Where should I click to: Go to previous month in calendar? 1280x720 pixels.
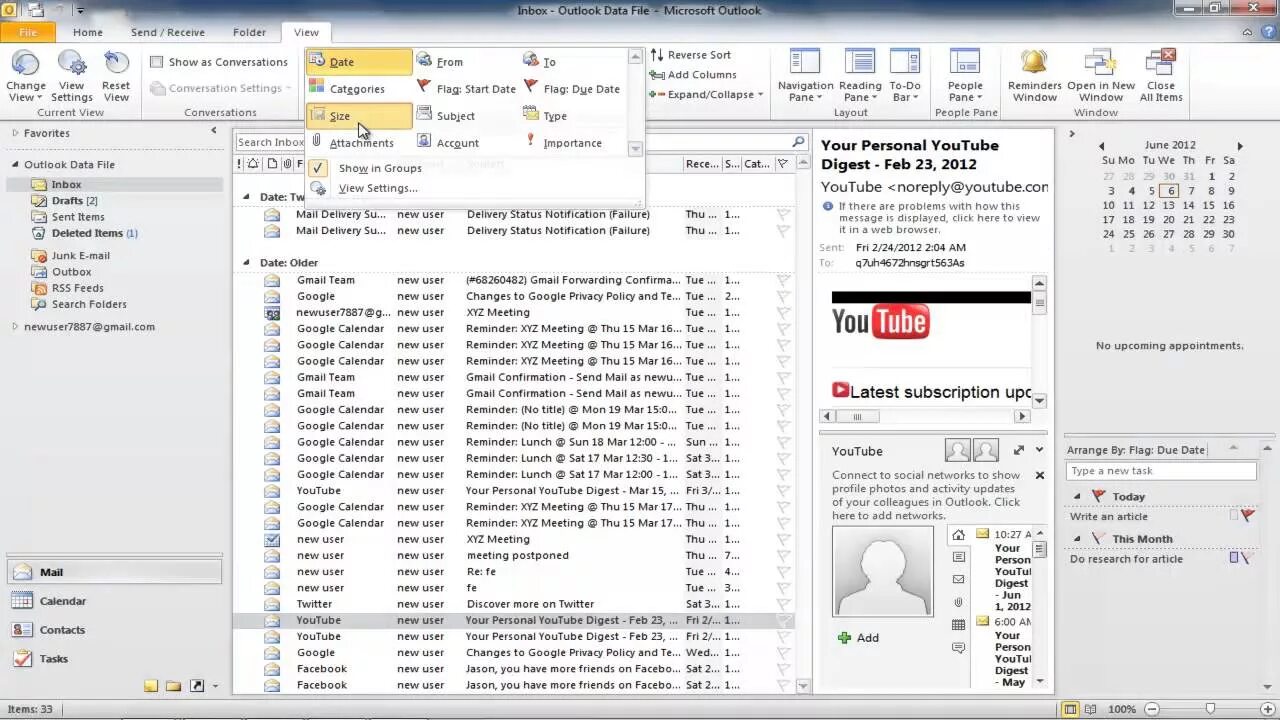point(1102,146)
